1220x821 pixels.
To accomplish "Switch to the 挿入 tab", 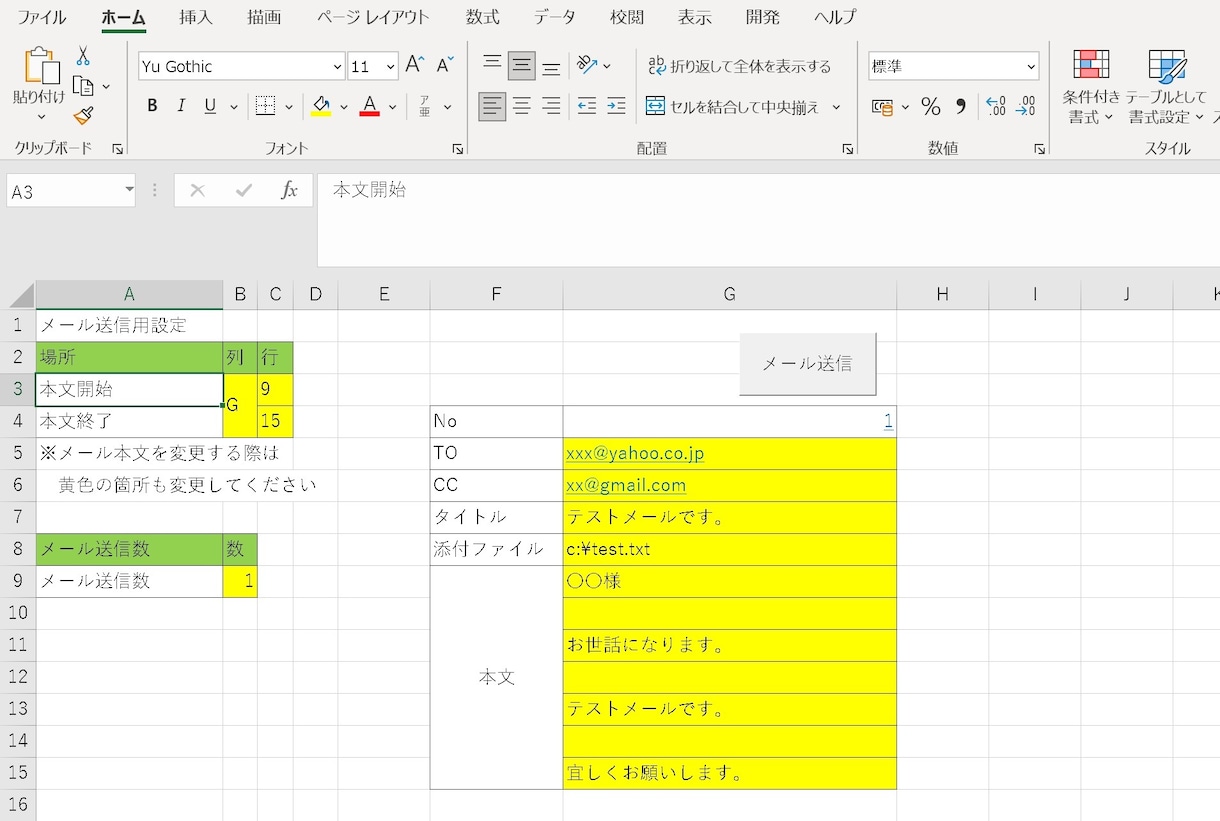I will 196,17.
